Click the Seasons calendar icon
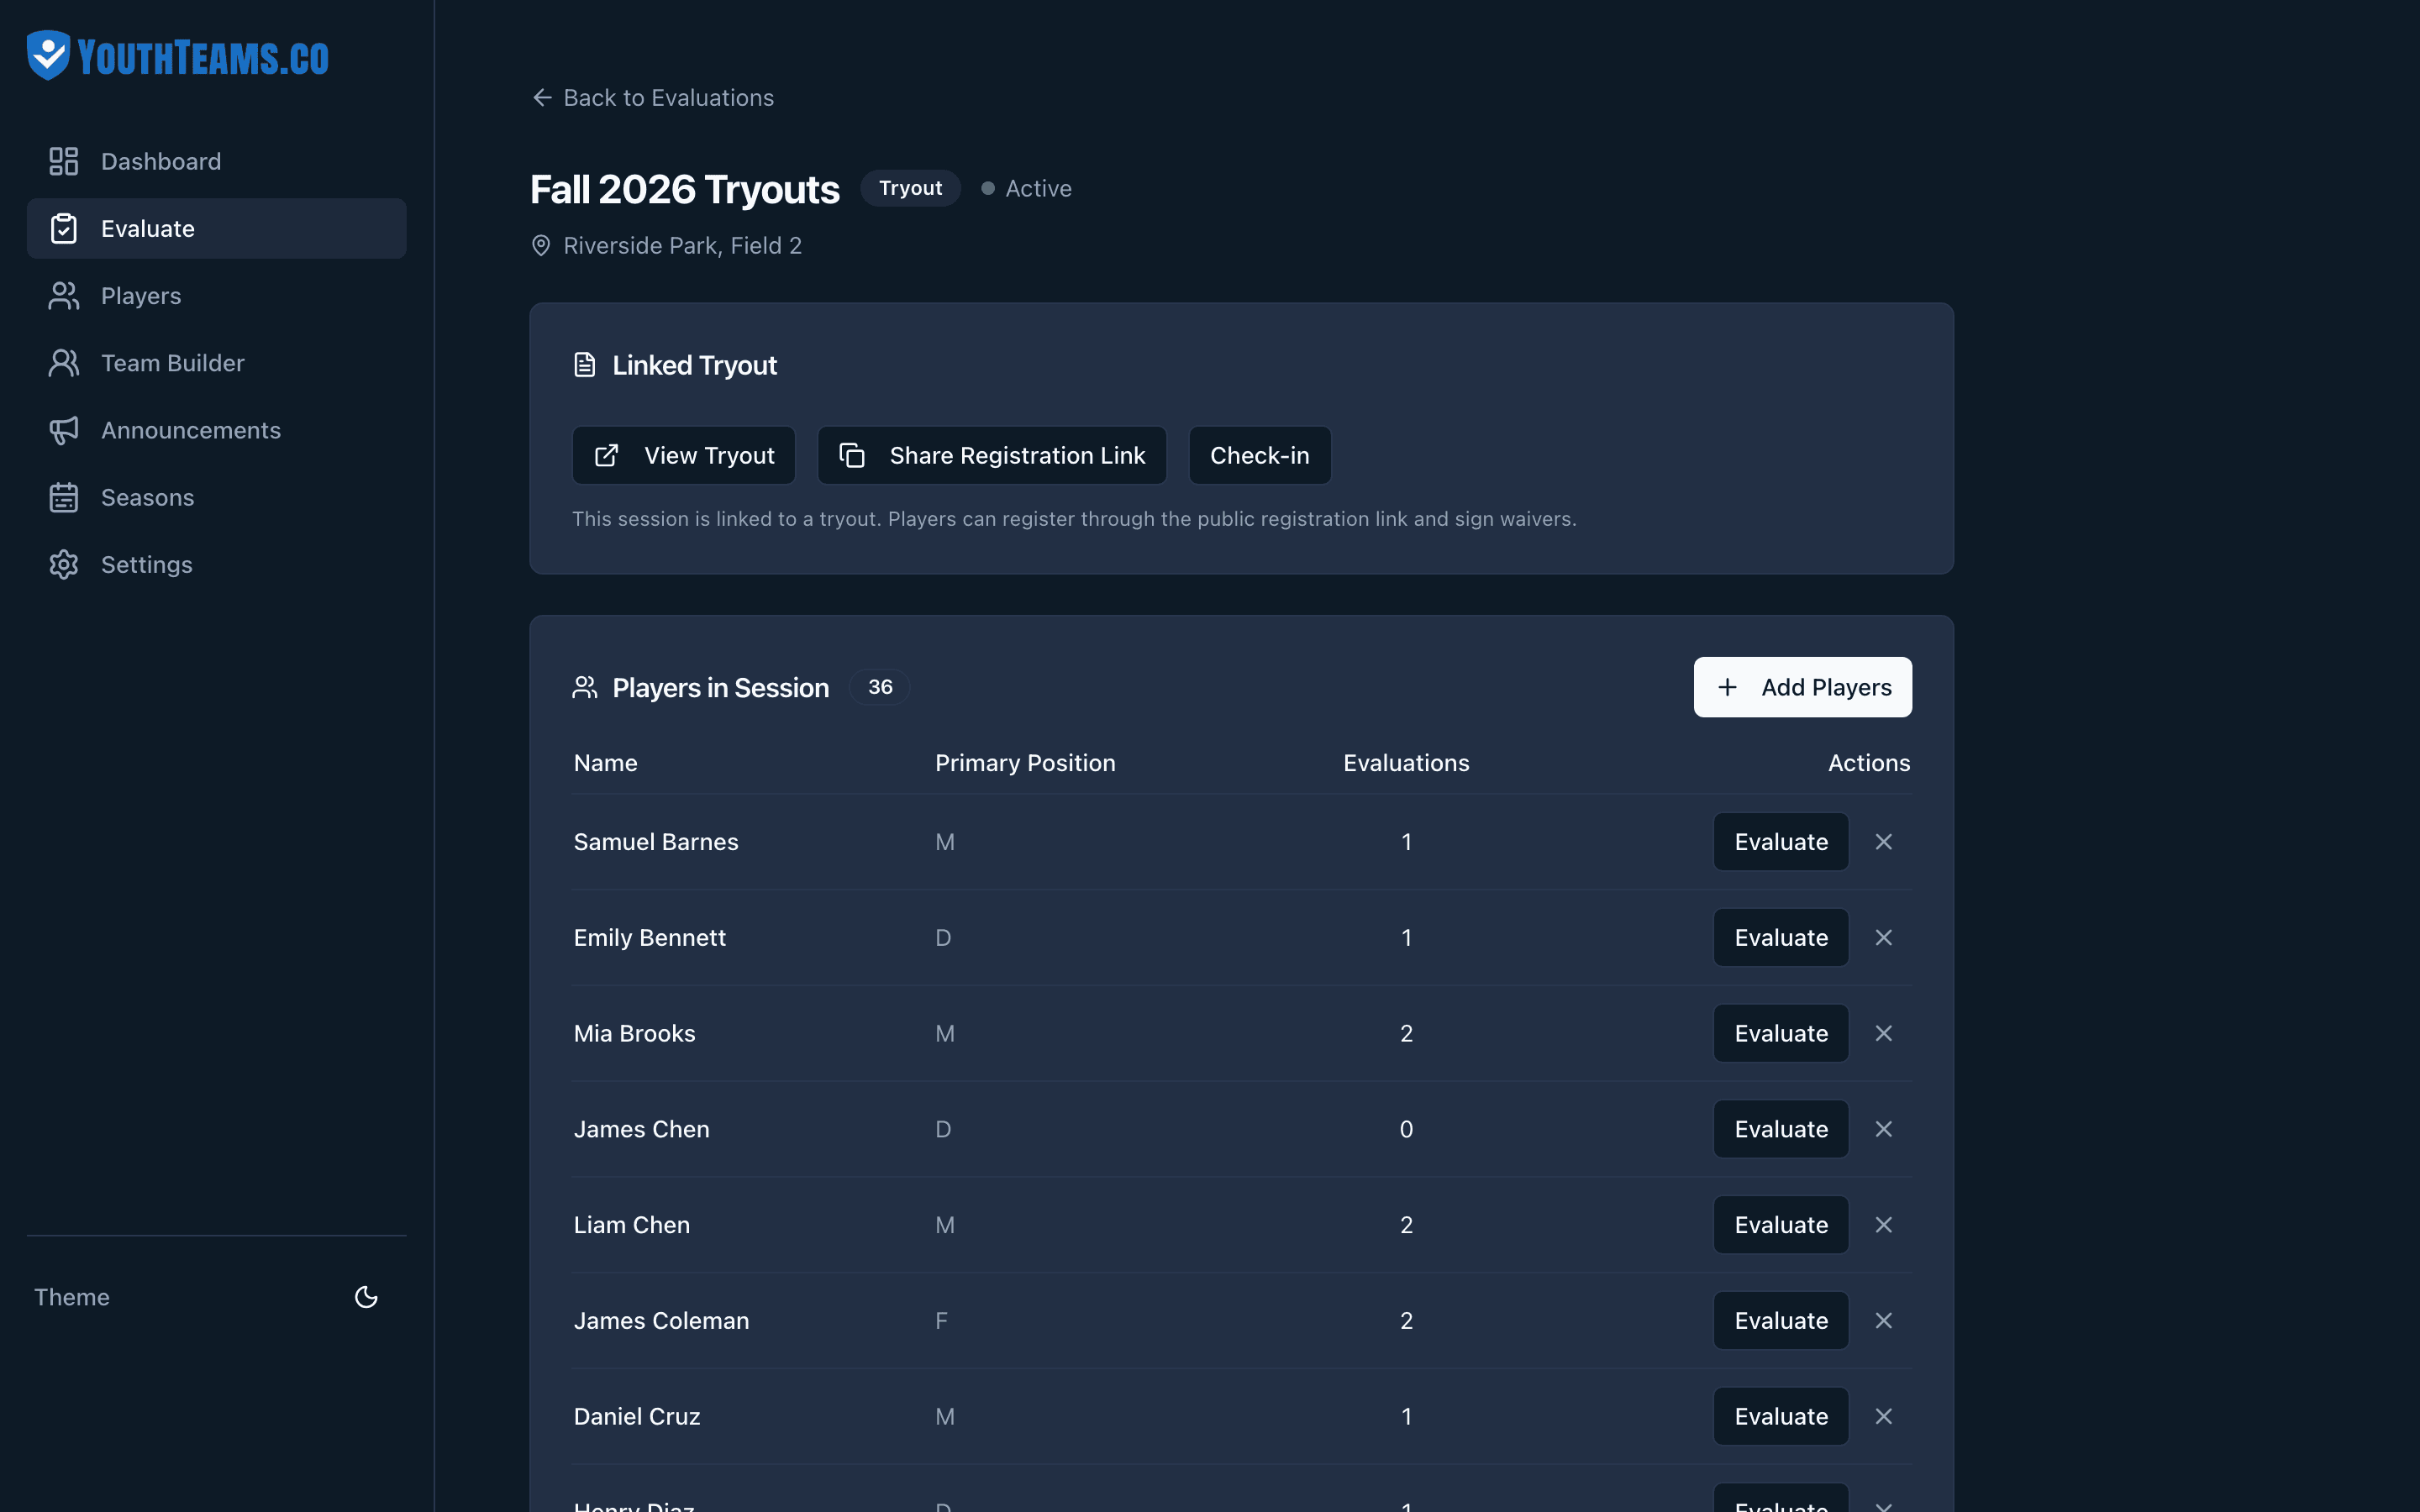The image size is (2420, 1512). 64,497
